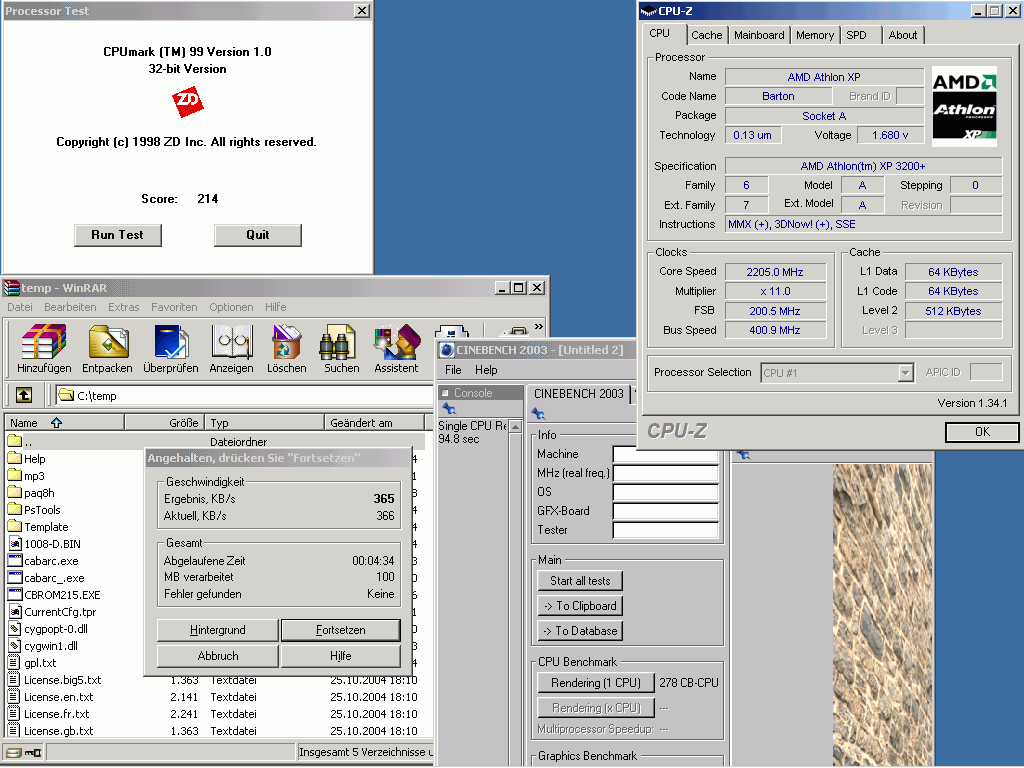Click the 2205.0 MHz Core Speed value

pyautogui.click(x=775, y=272)
